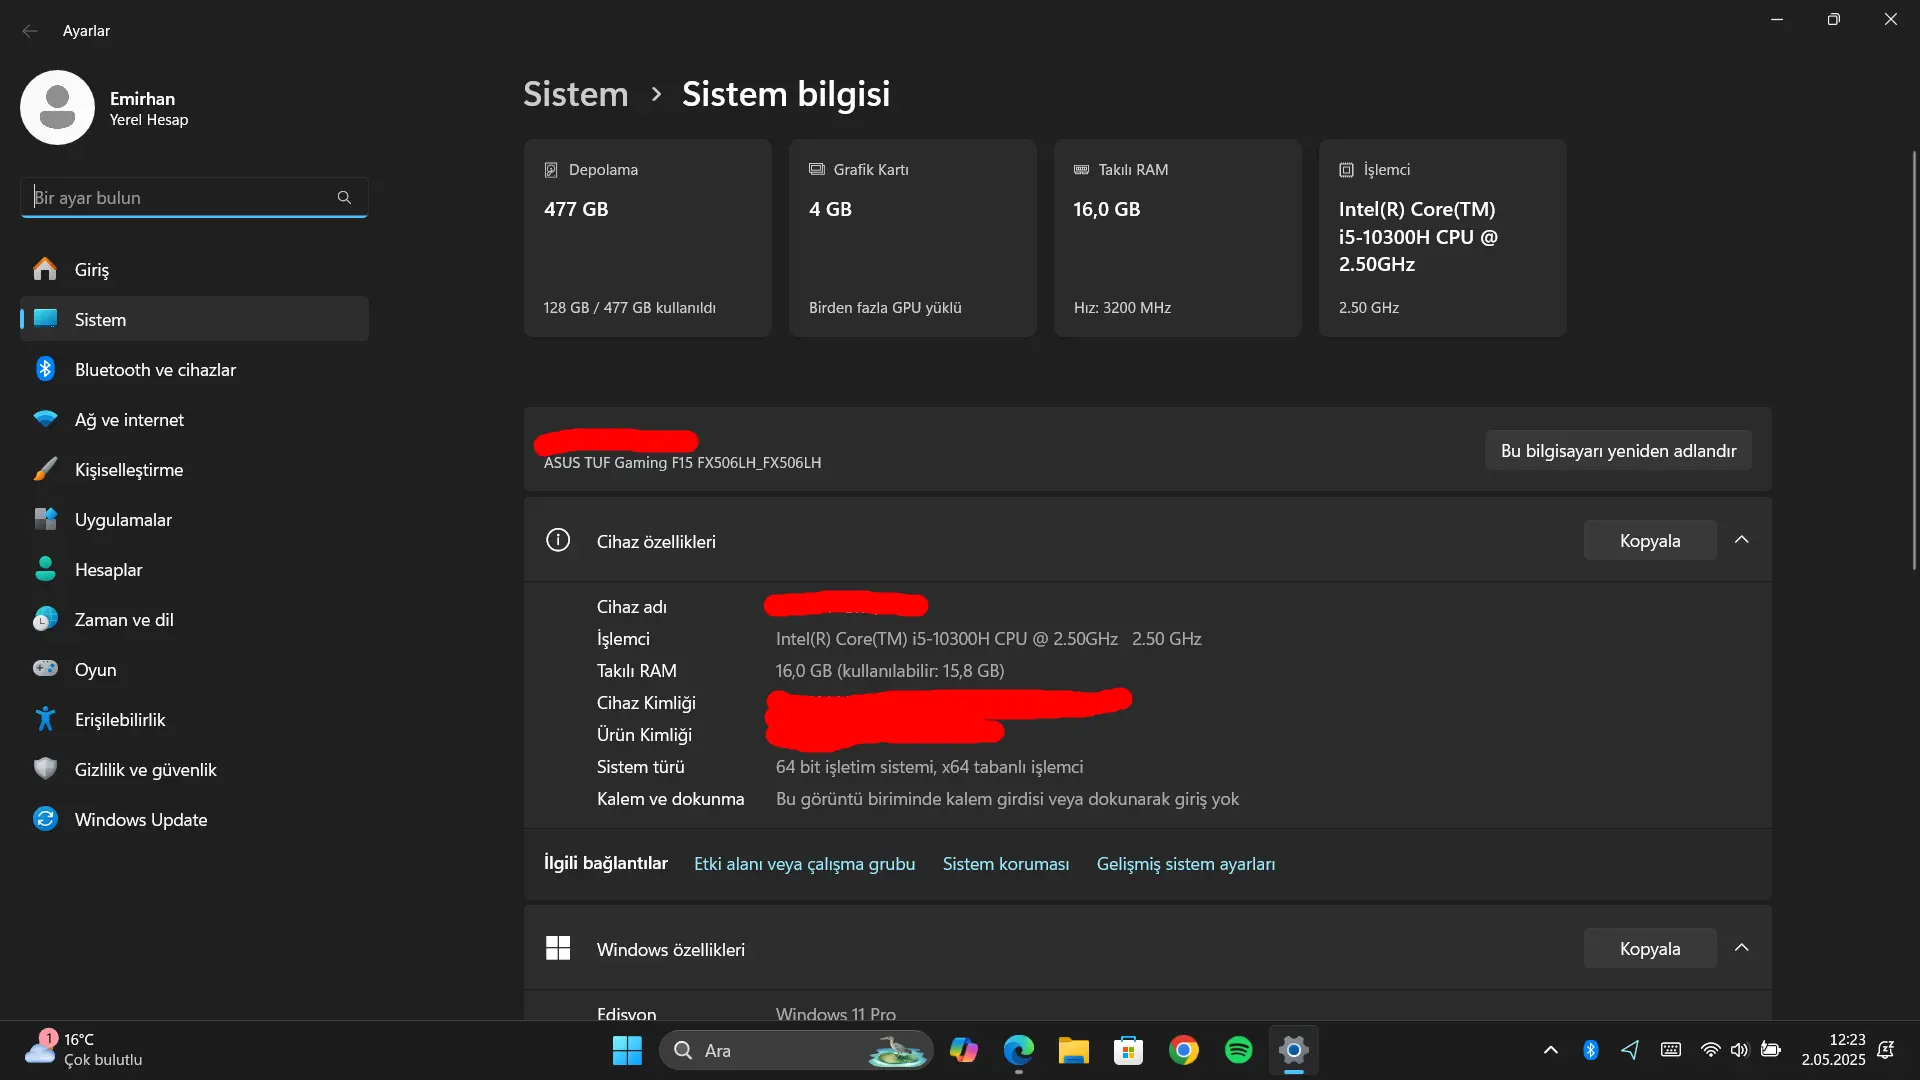Select Sistem in the sidebar

click(194, 319)
